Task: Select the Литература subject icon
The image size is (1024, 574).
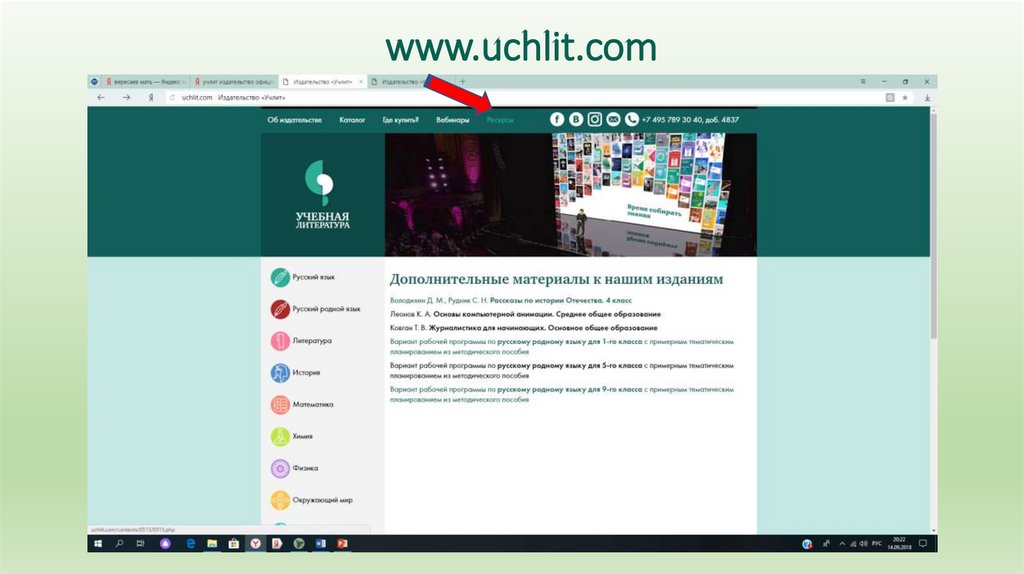Action: tap(280, 341)
